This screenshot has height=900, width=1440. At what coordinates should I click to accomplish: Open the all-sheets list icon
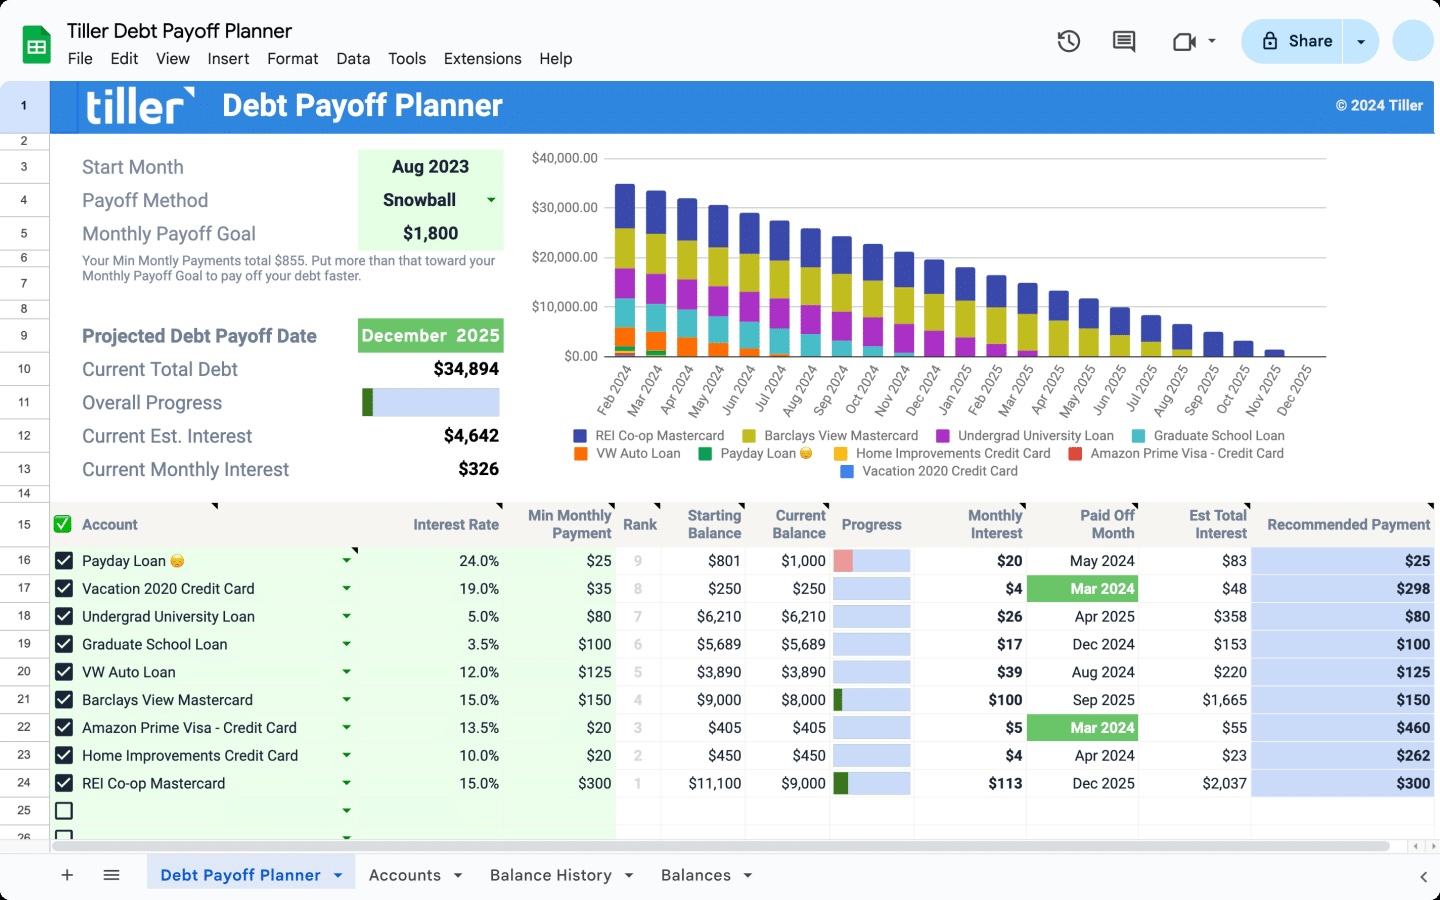[111, 874]
